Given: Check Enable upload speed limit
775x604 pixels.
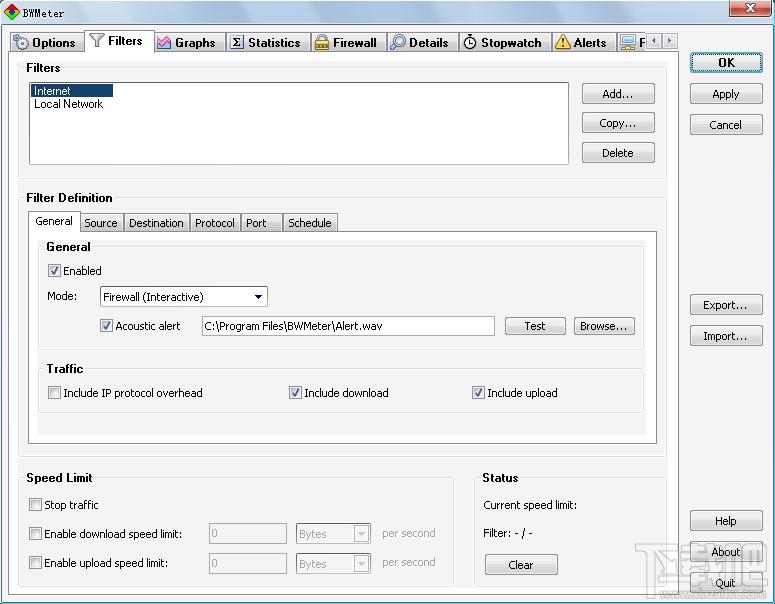Looking at the screenshot, I should [x=35, y=562].
